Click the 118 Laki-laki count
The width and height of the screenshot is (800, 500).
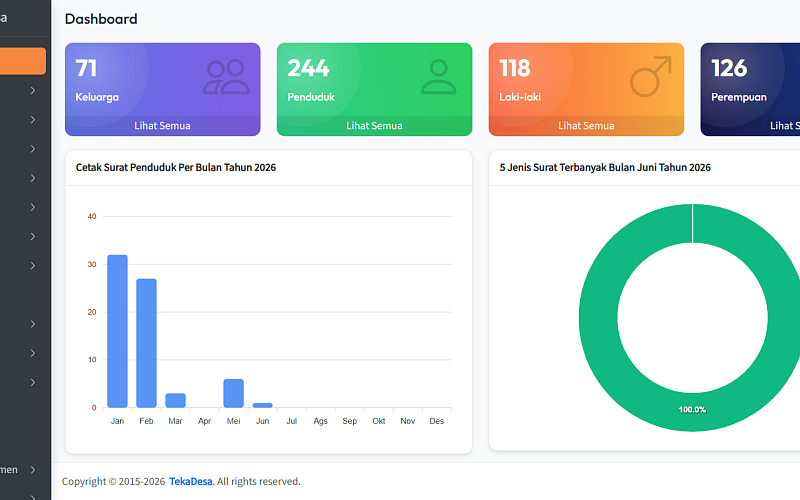(515, 68)
